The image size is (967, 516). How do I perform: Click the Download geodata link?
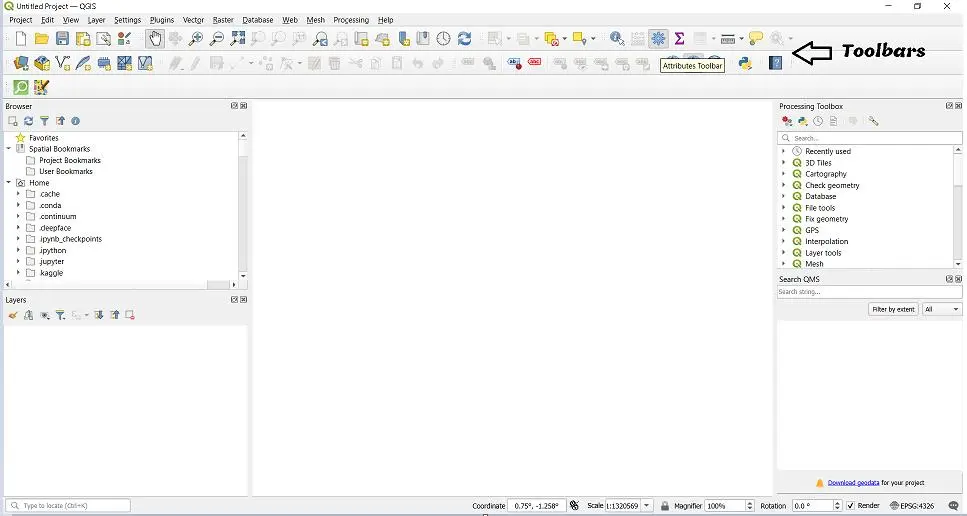pyautogui.click(x=853, y=483)
